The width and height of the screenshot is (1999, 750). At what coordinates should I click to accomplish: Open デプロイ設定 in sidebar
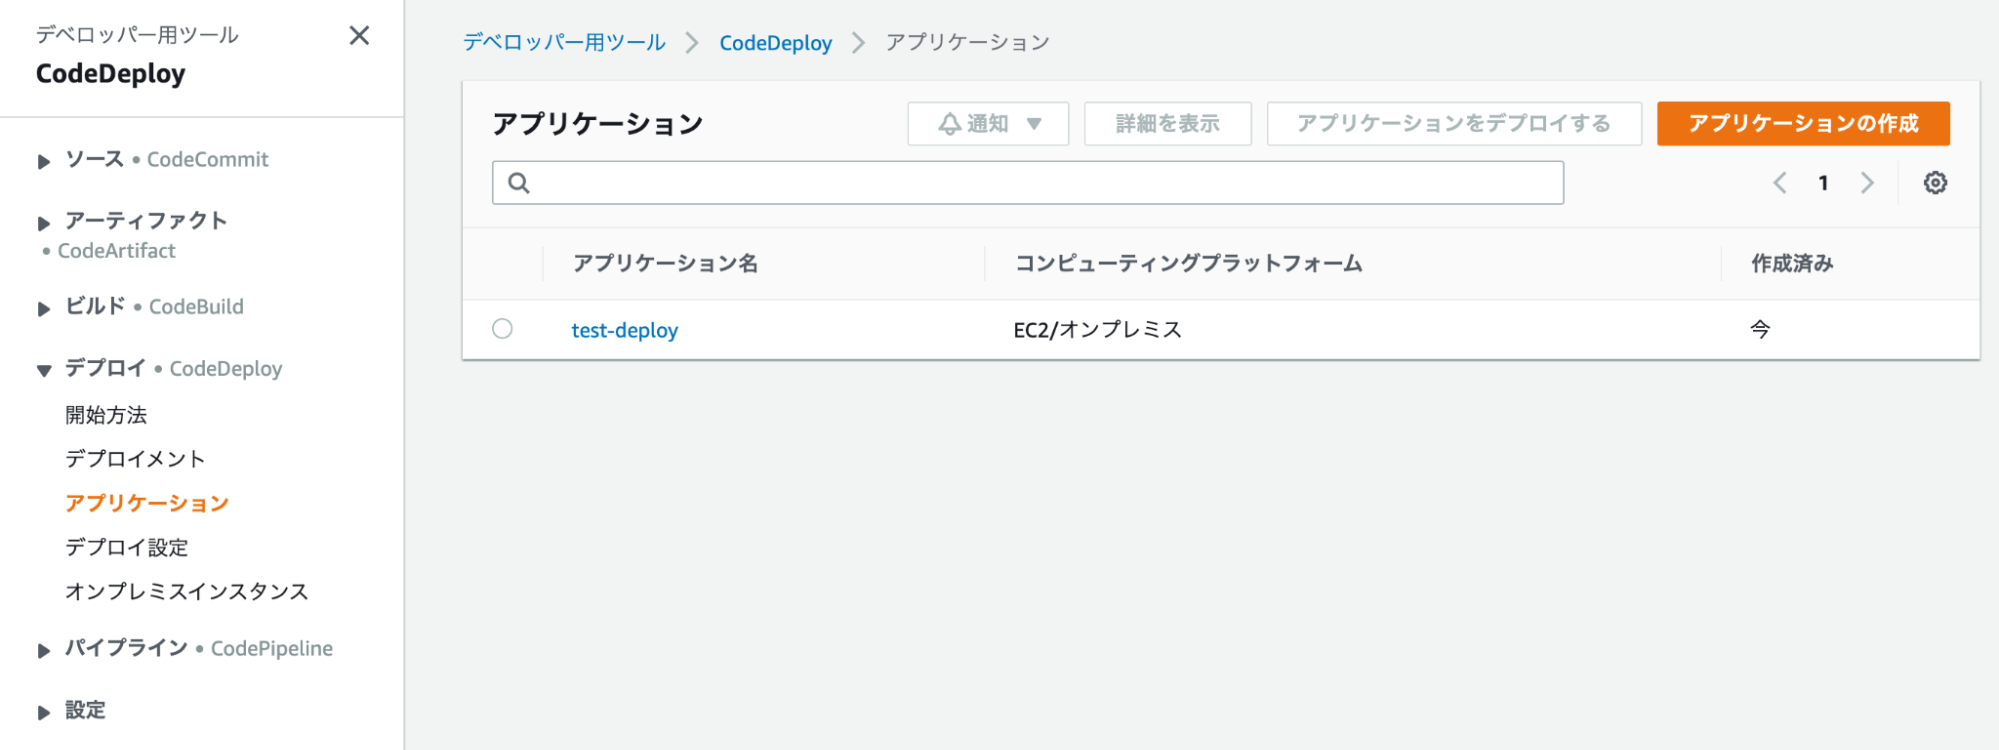point(127,547)
